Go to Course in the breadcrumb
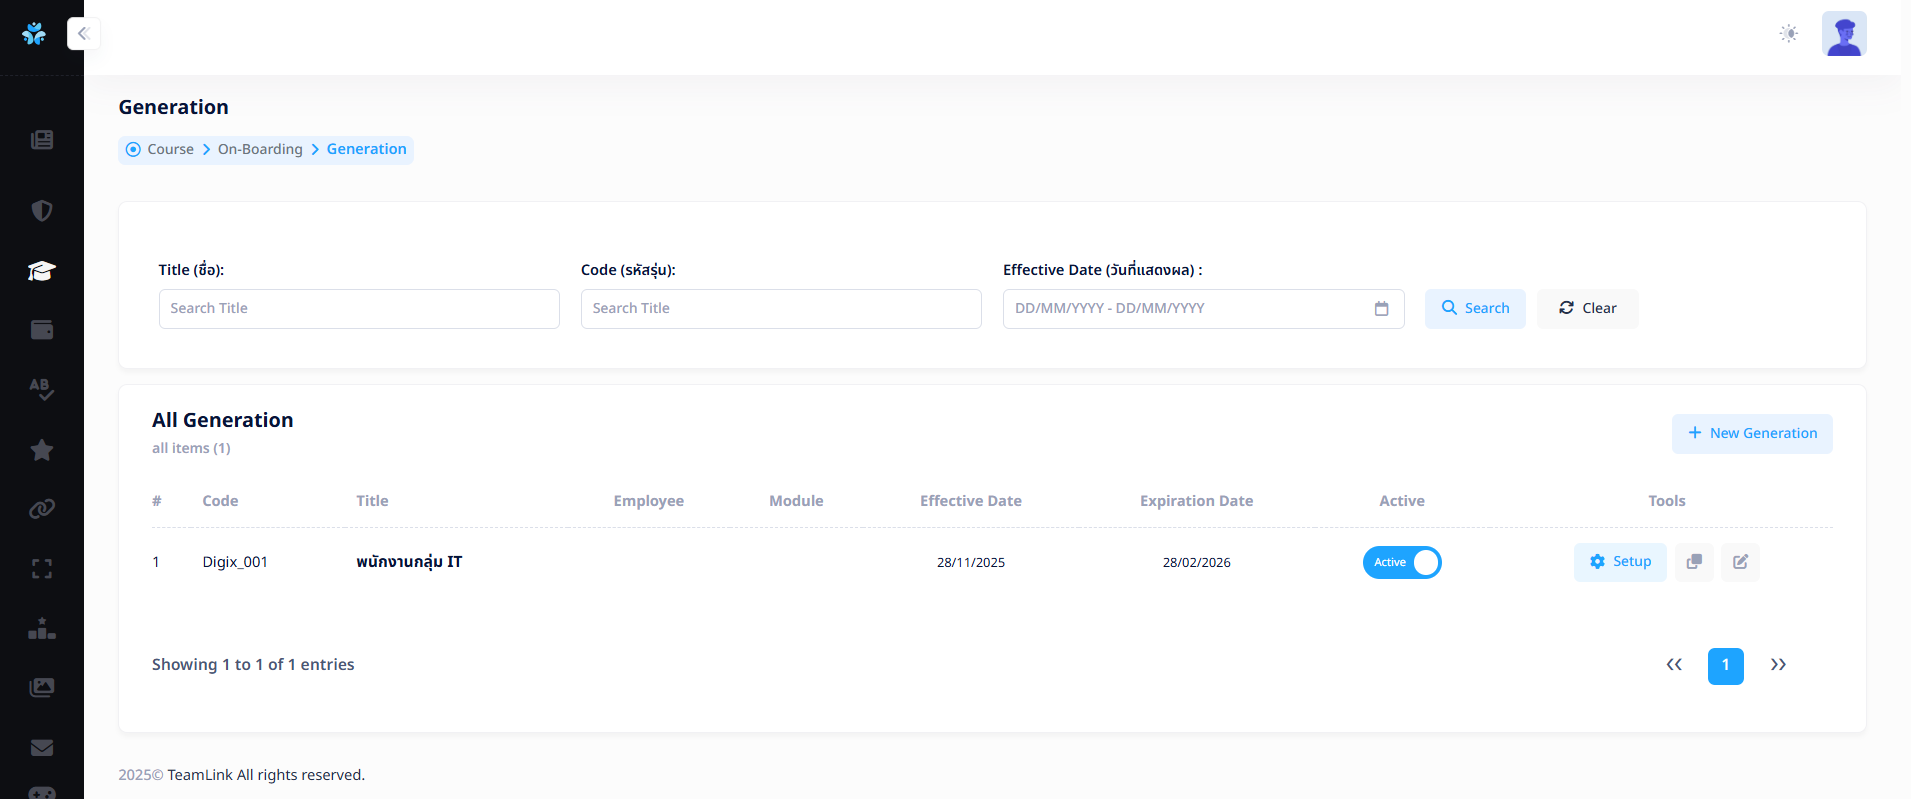 pos(170,149)
